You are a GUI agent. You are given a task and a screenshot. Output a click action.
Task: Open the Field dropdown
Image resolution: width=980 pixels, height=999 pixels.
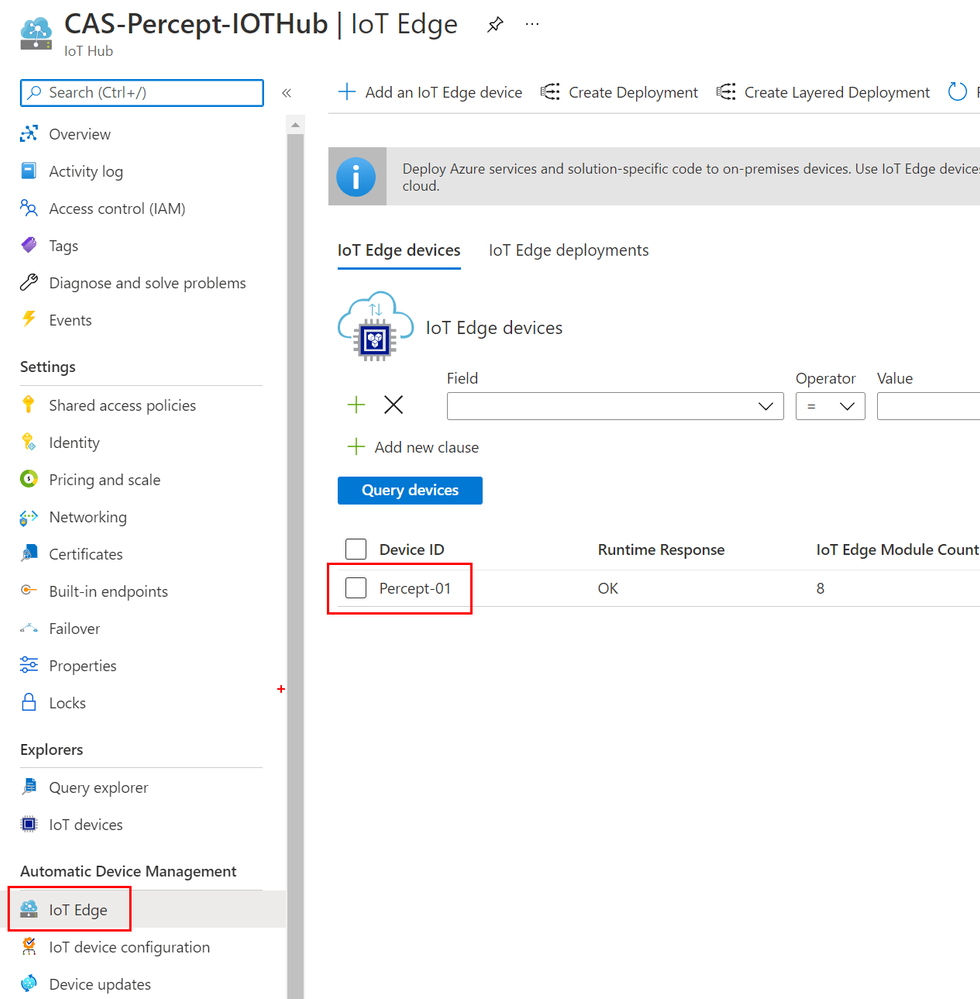[x=615, y=406]
